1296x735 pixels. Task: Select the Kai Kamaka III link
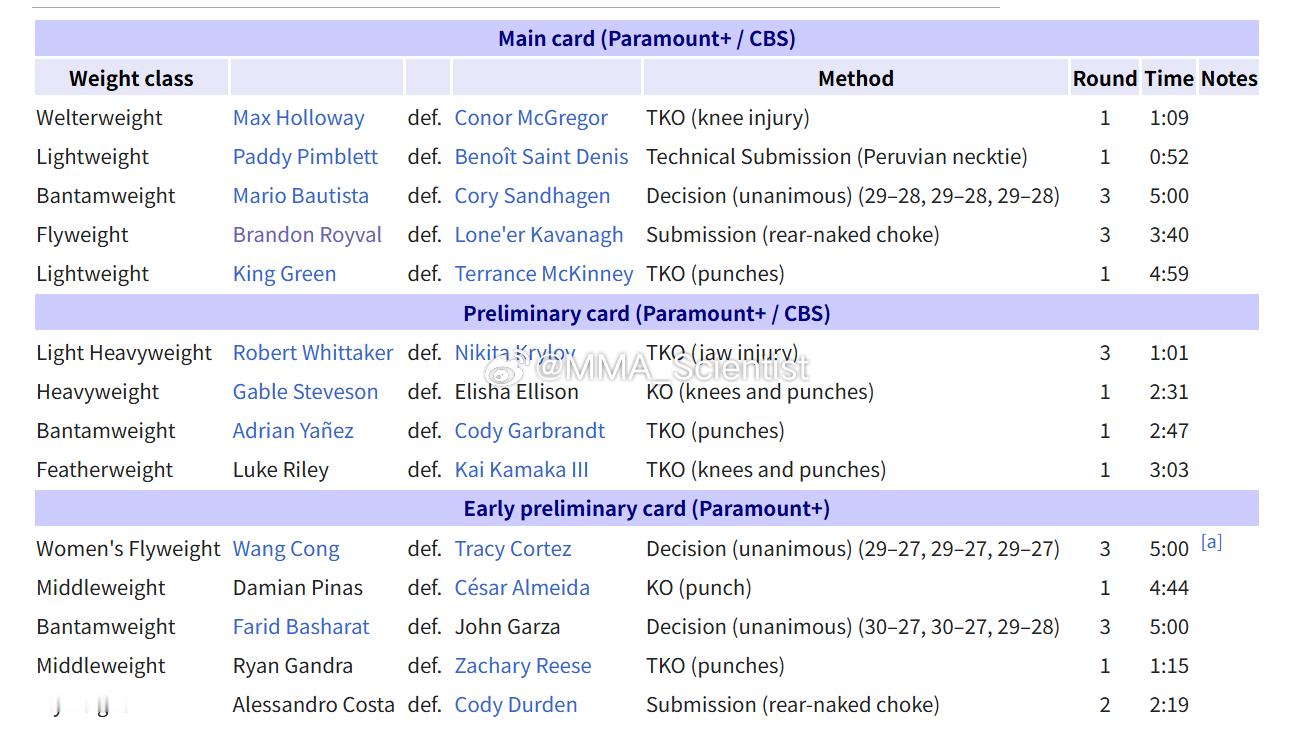[521, 470]
